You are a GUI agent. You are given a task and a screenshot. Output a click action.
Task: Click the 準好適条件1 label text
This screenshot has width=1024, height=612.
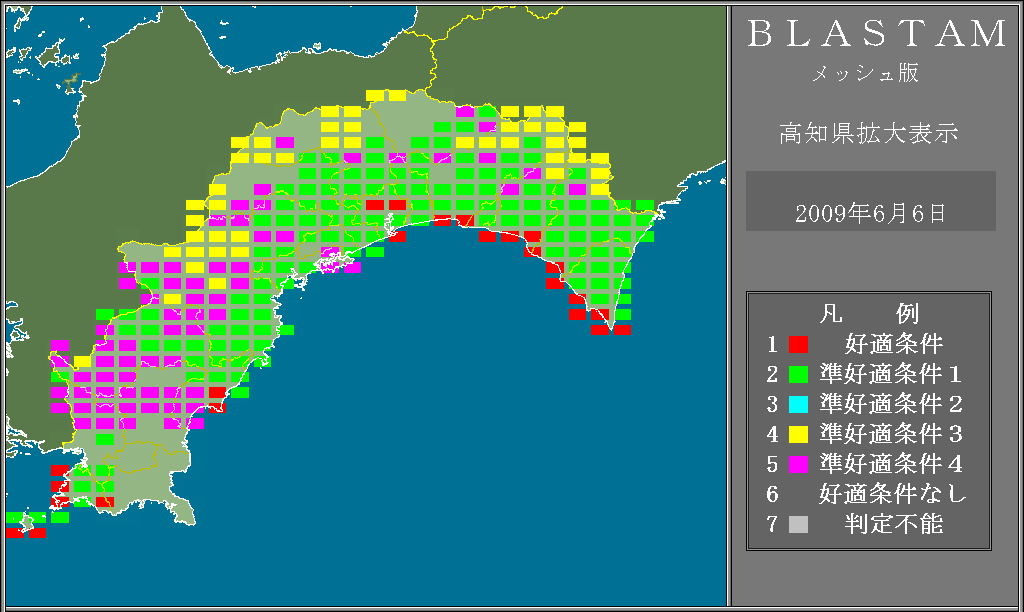pyautogui.click(x=891, y=375)
